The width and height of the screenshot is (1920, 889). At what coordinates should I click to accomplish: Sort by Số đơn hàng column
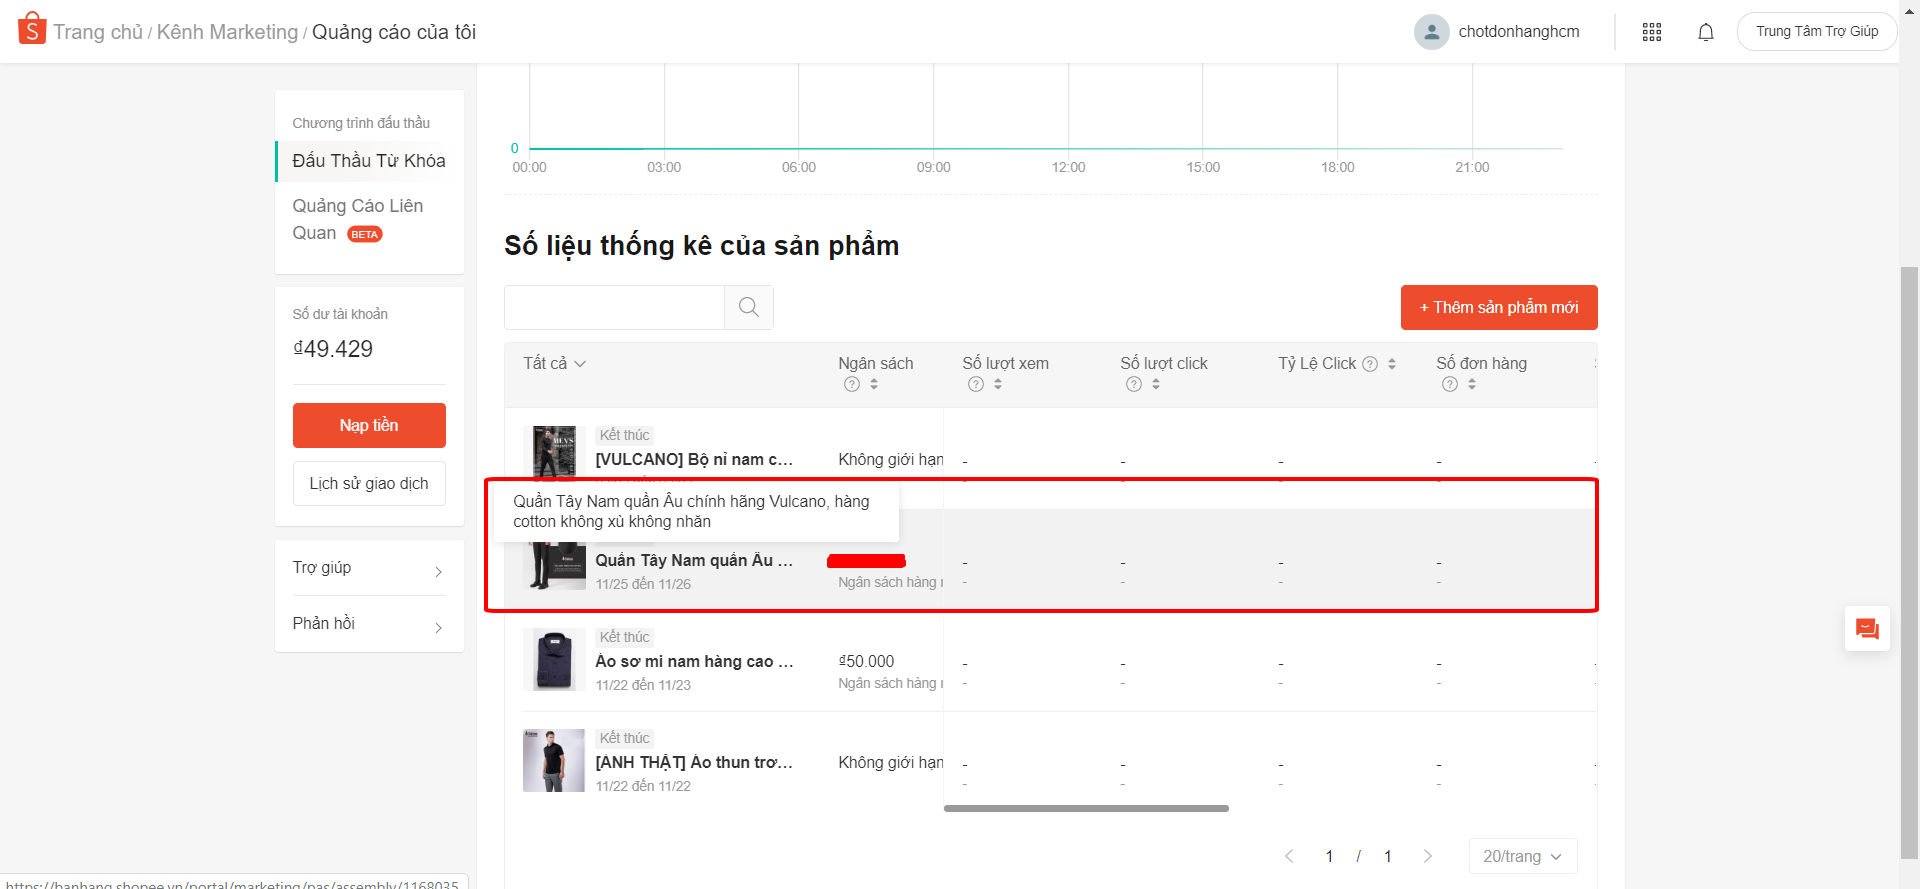1472,384
